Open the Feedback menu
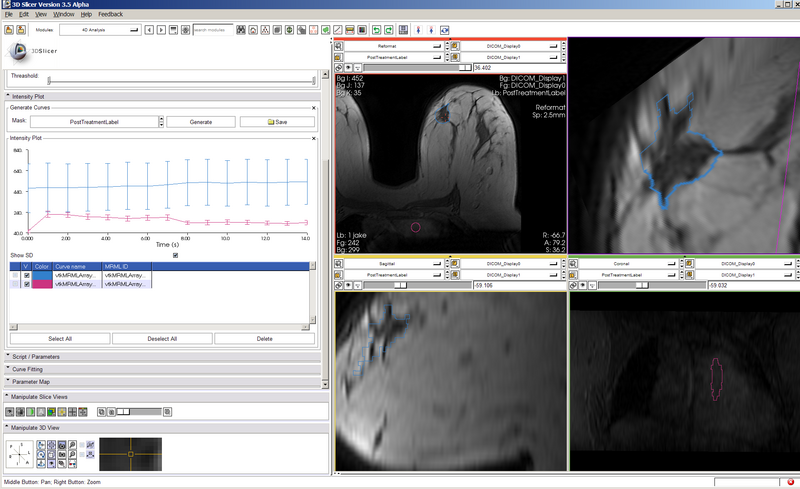The width and height of the screenshot is (800, 489). click(x=111, y=15)
